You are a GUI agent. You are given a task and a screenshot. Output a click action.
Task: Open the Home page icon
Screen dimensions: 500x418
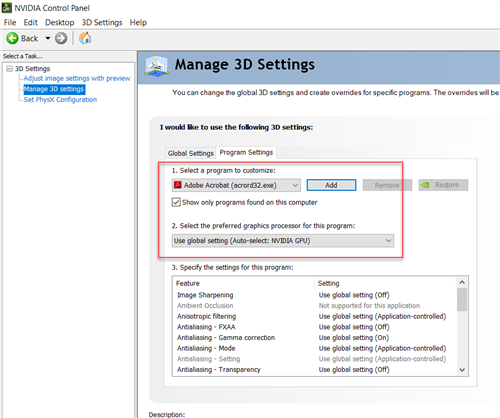(x=85, y=38)
